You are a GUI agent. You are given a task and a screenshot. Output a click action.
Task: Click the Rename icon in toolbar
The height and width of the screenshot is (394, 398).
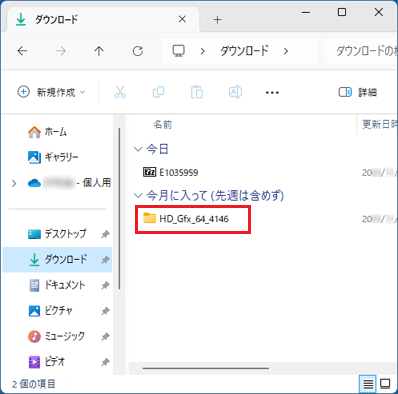pyautogui.click(x=235, y=92)
